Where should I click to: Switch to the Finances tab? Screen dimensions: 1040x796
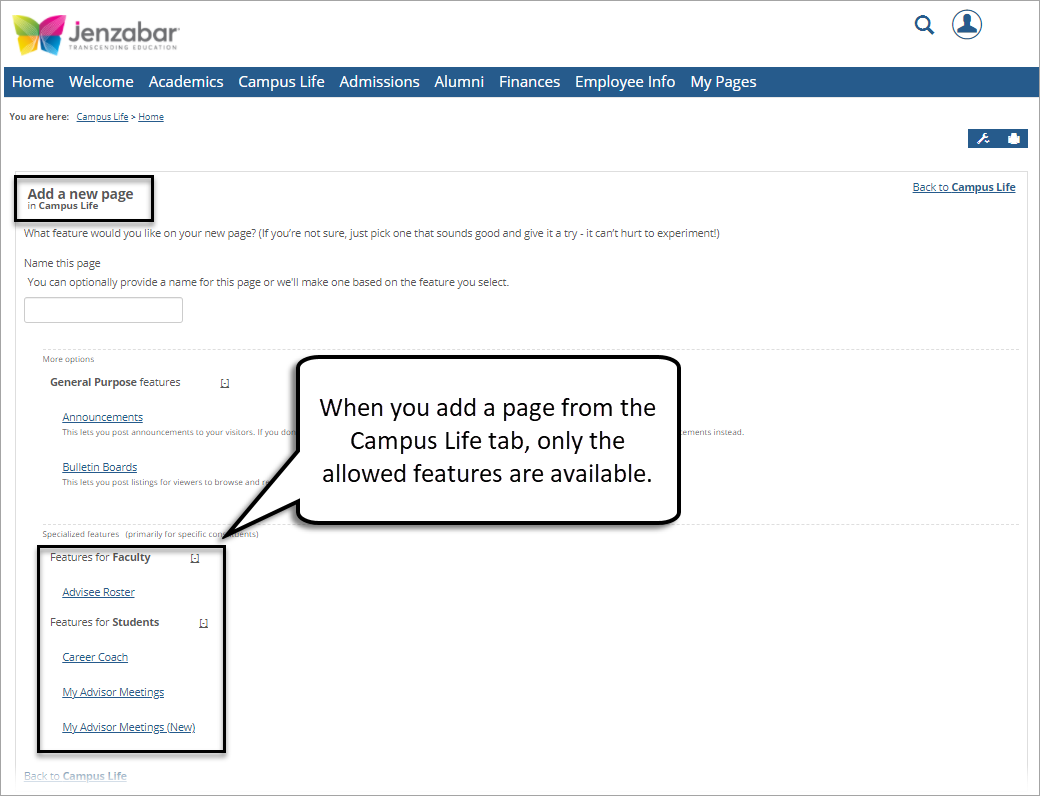point(529,82)
